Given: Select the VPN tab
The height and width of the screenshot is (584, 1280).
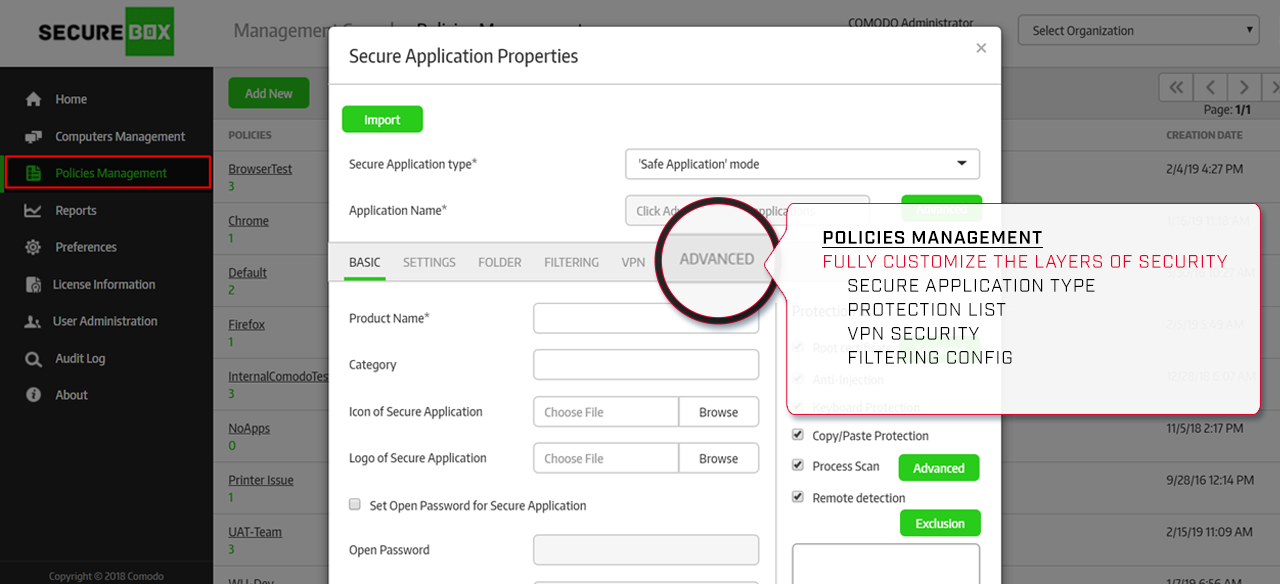Looking at the screenshot, I should (633, 262).
